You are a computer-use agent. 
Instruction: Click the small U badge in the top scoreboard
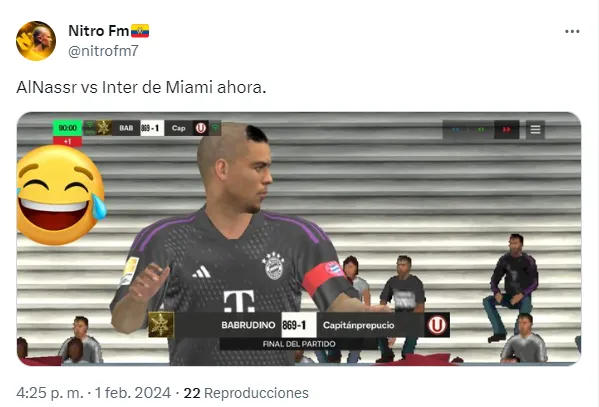[x=201, y=128]
